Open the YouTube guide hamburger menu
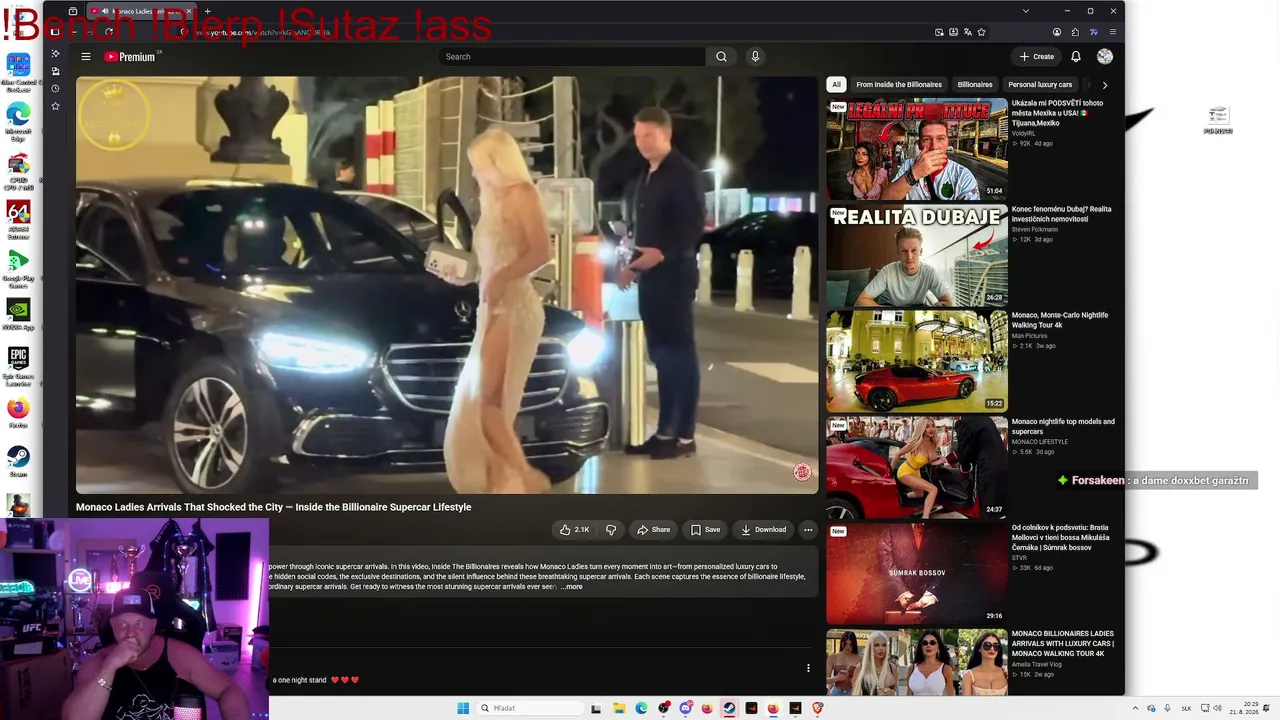Screen dimensions: 1280x720 tap(86, 57)
